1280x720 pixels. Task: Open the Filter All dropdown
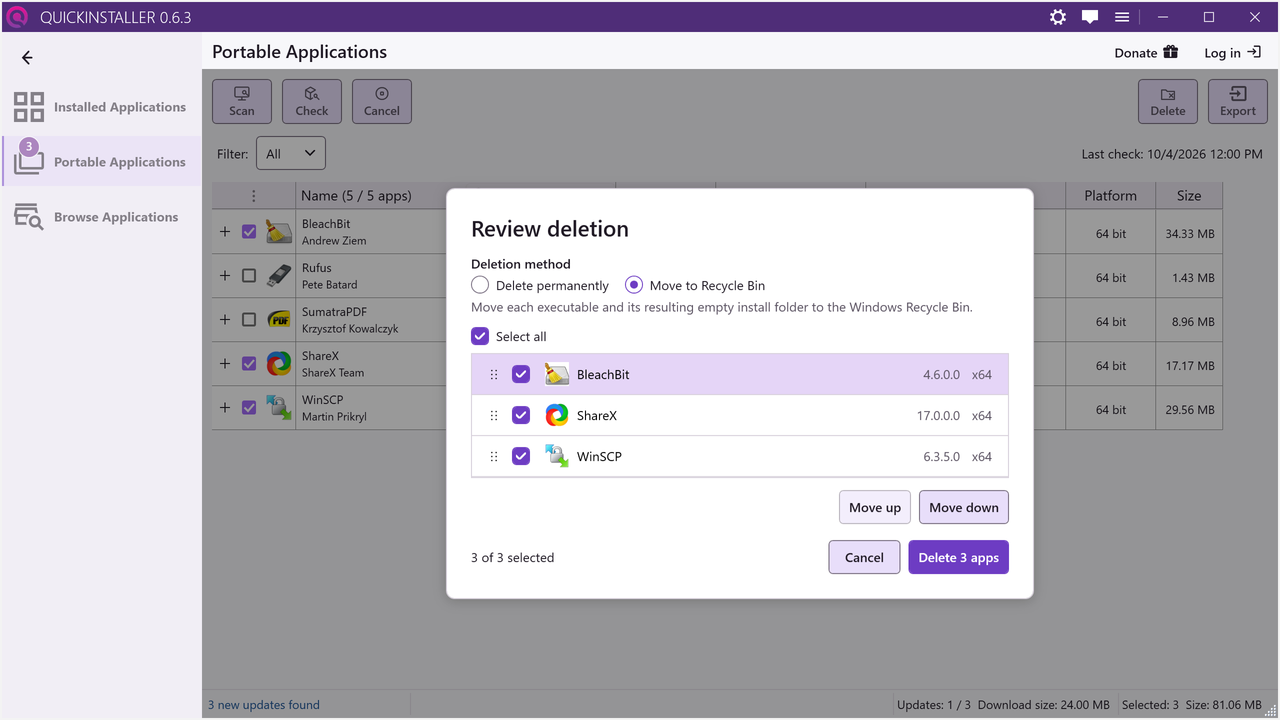pyautogui.click(x=291, y=154)
